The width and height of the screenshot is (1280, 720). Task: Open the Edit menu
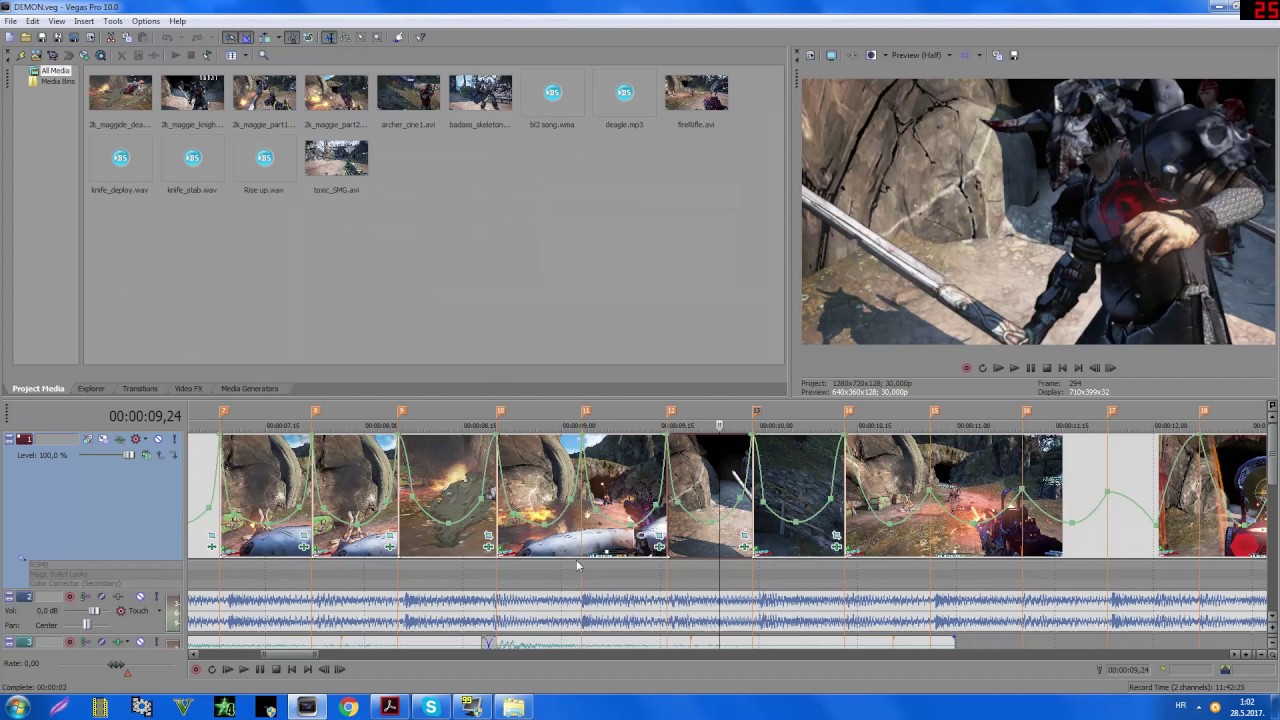33,21
